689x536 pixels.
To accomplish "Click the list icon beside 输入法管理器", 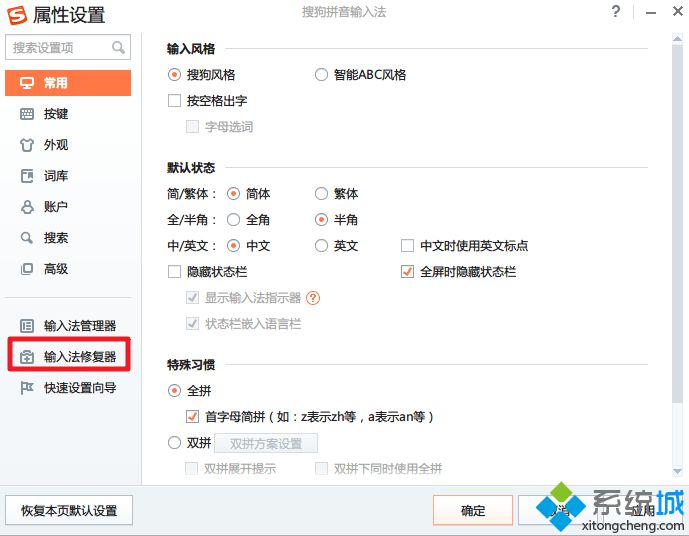I will click(27, 326).
